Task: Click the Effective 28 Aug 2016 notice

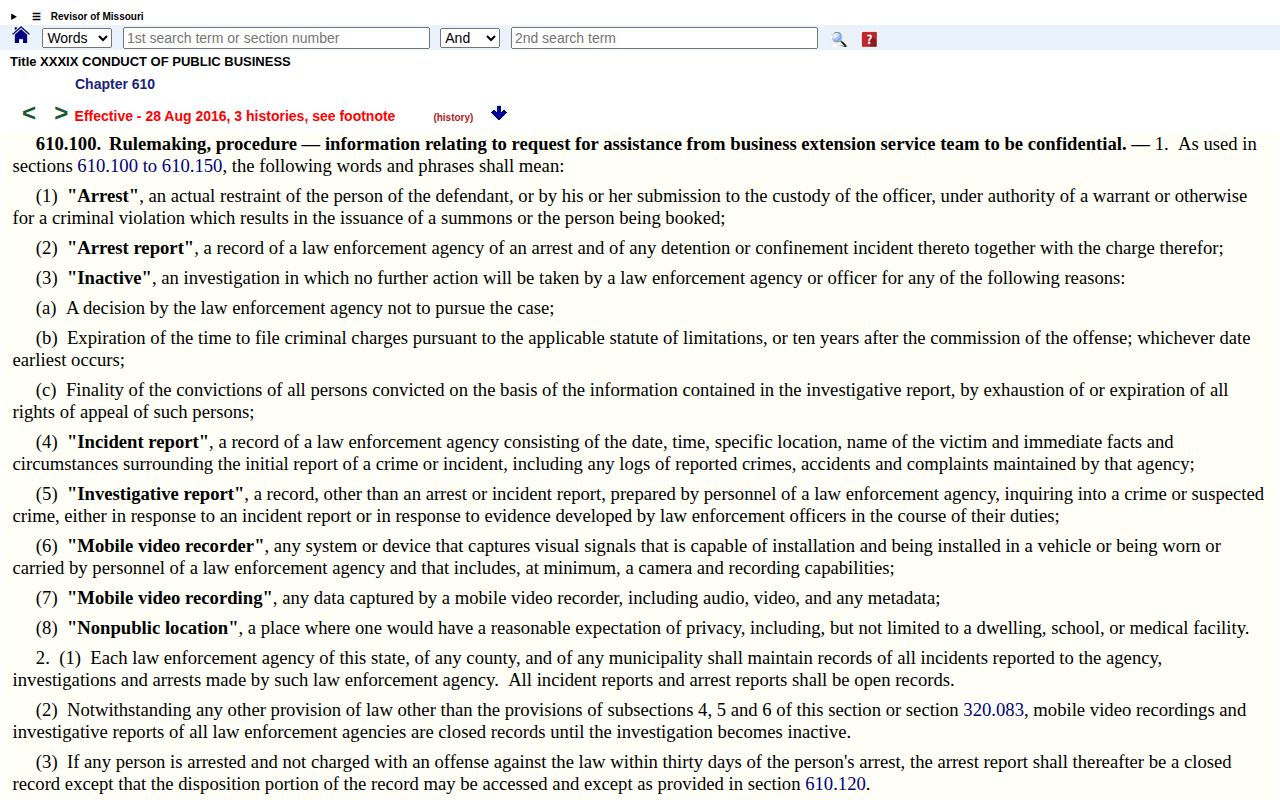Action: point(235,116)
